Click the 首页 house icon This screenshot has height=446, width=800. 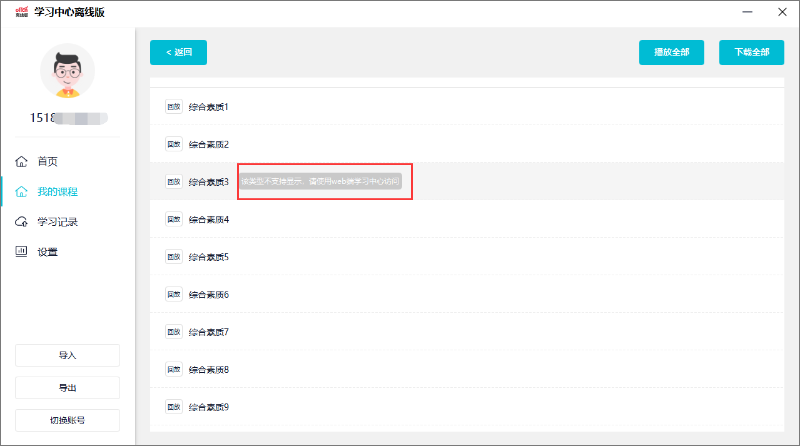[x=21, y=161]
